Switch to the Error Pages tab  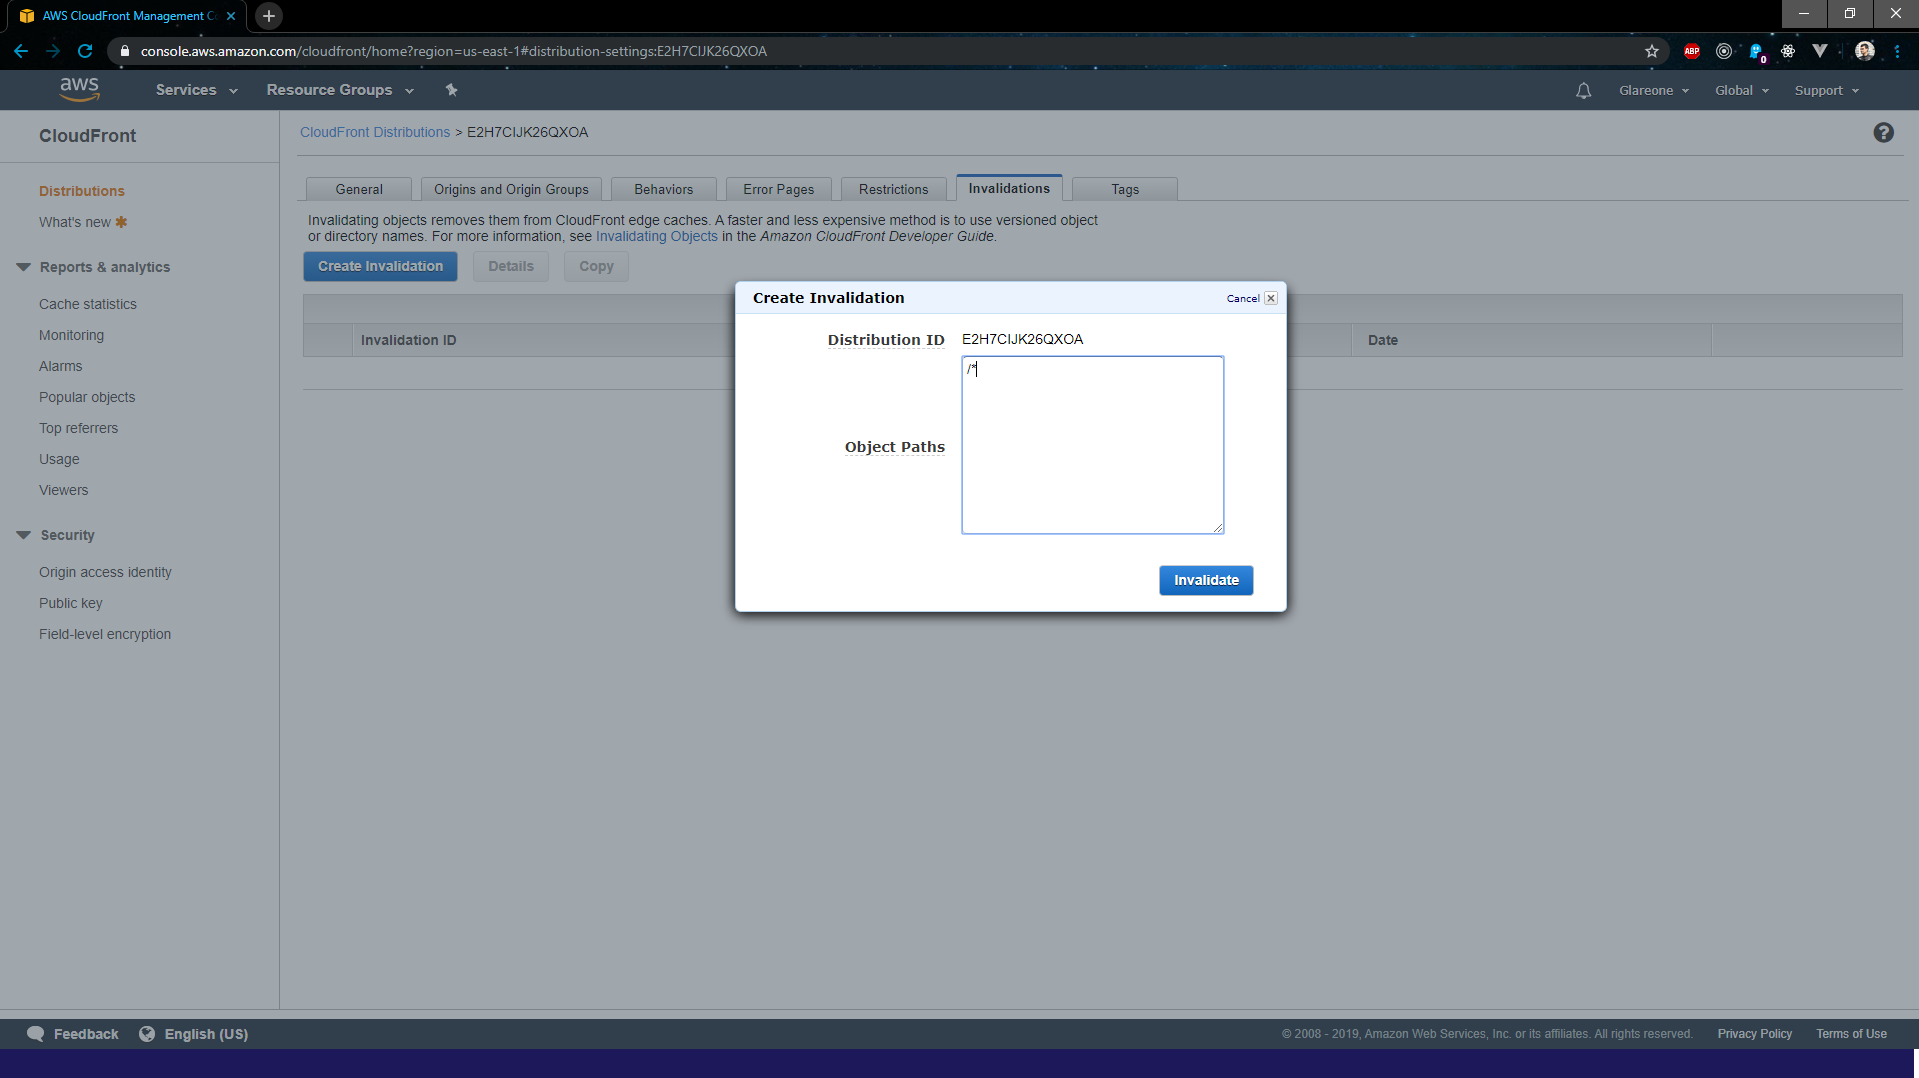778,189
